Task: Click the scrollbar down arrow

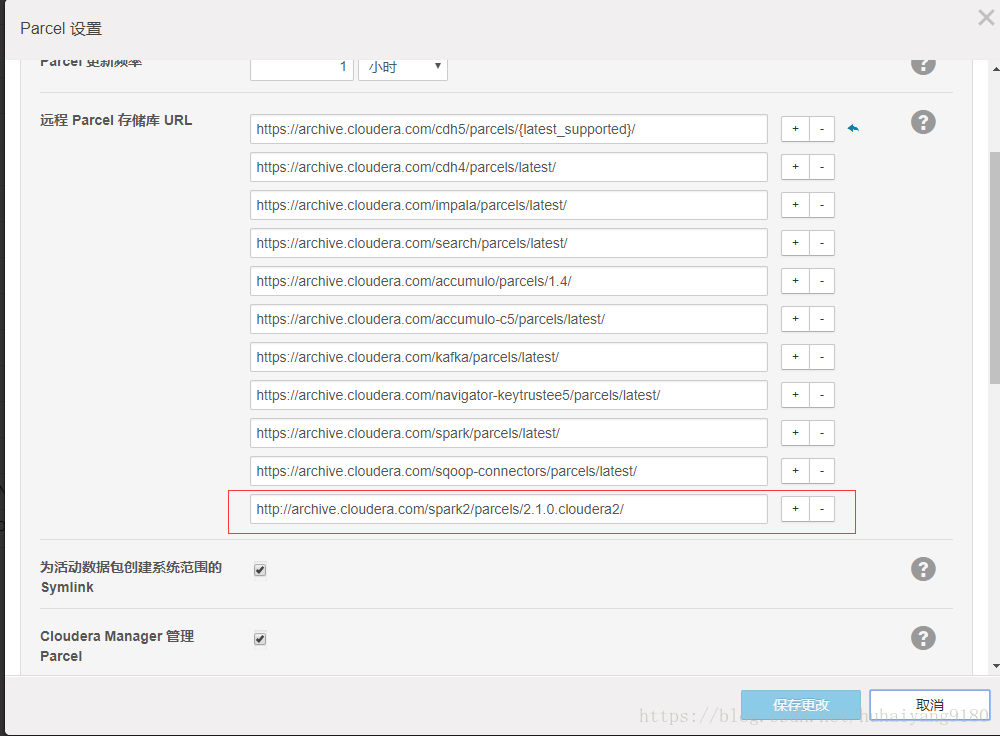Action: 996,666
